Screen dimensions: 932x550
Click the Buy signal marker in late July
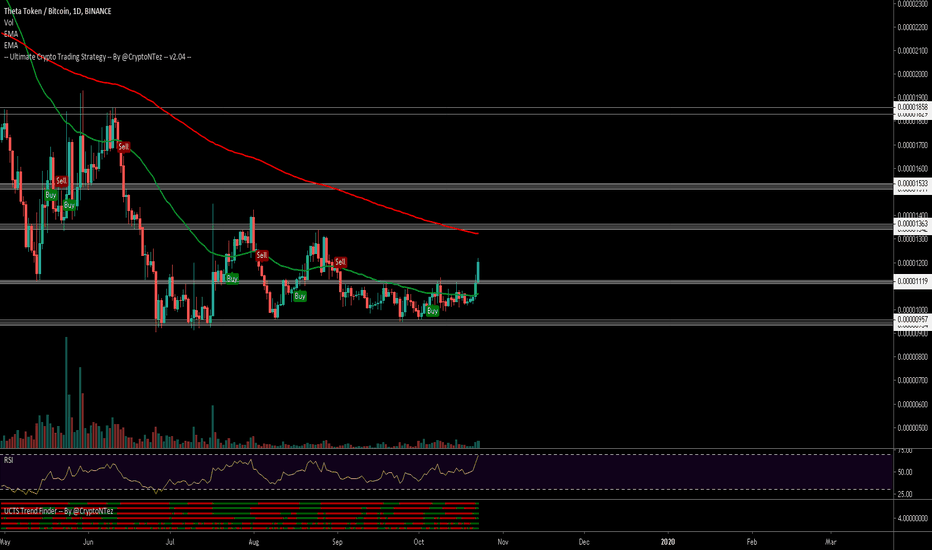click(x=232, y=278)
